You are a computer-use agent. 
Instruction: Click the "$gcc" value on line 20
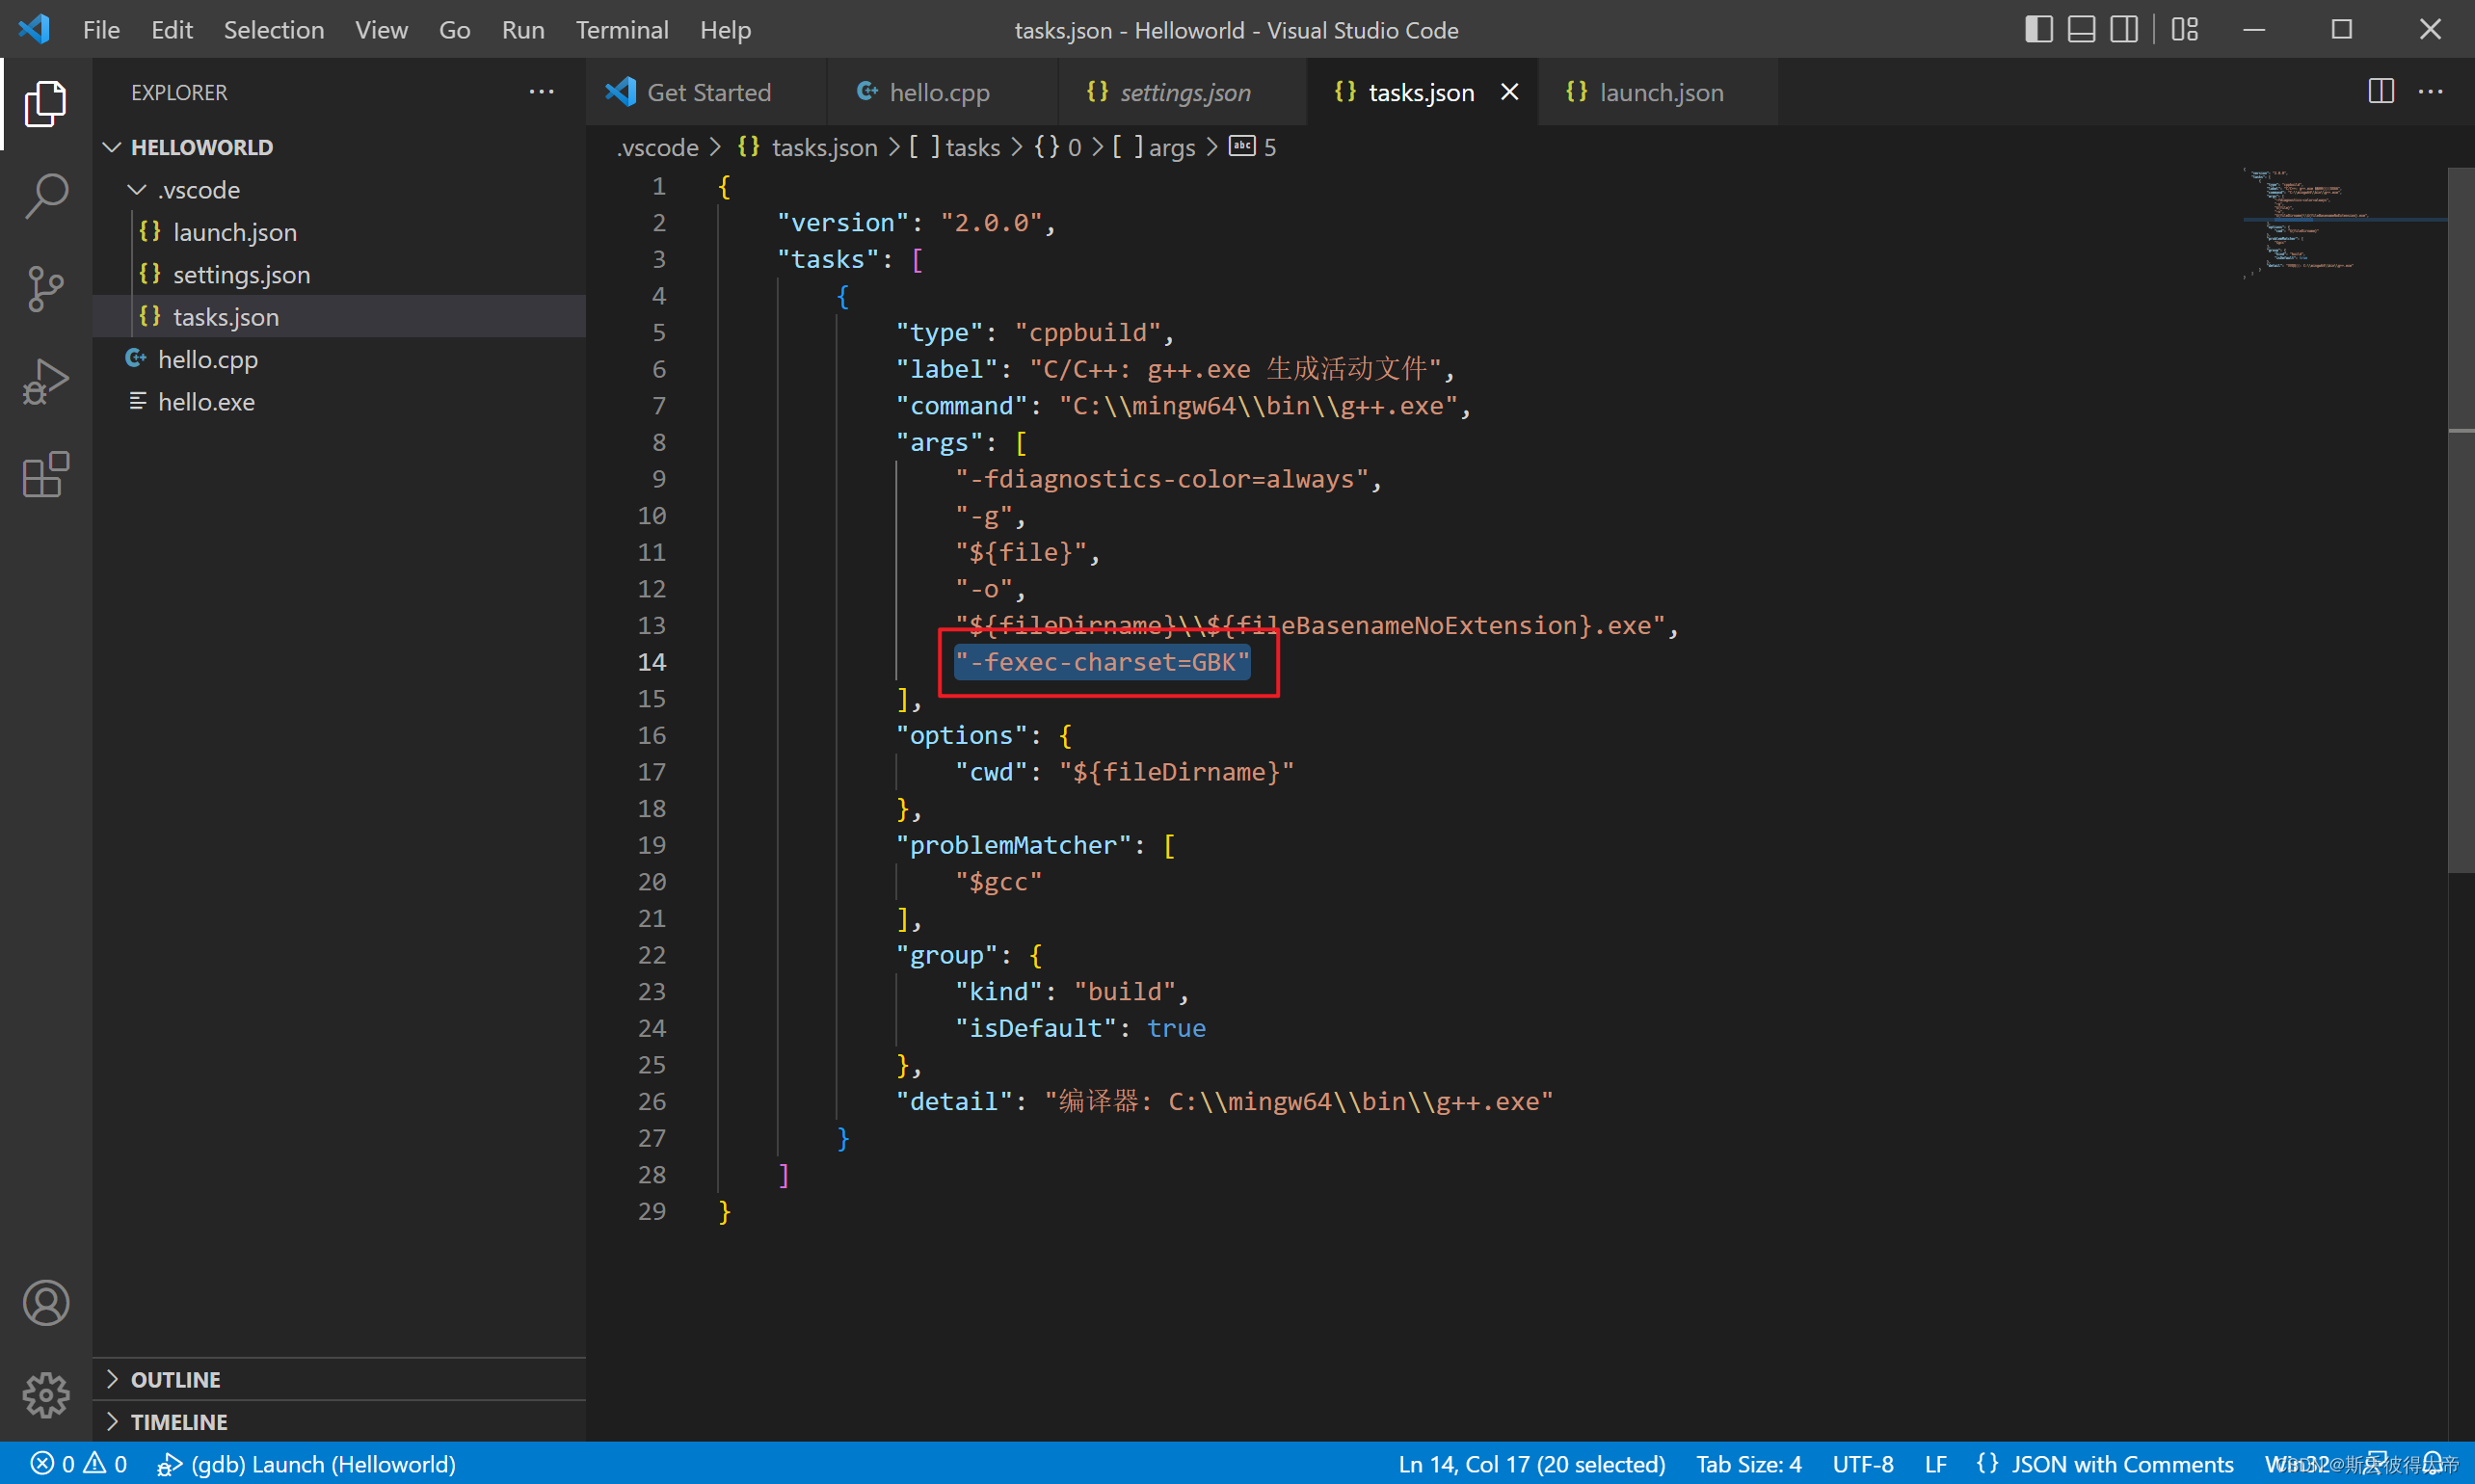998,882
